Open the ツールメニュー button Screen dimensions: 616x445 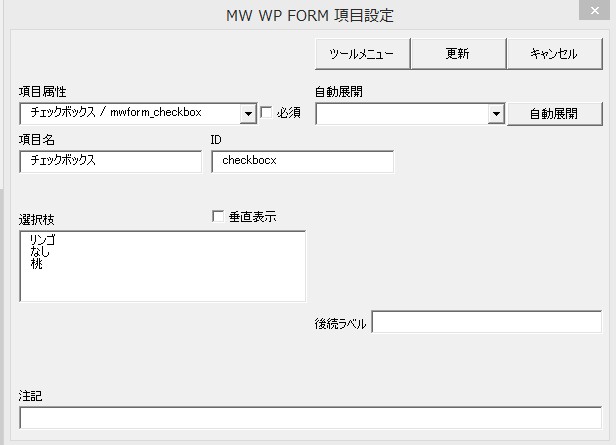362,54
